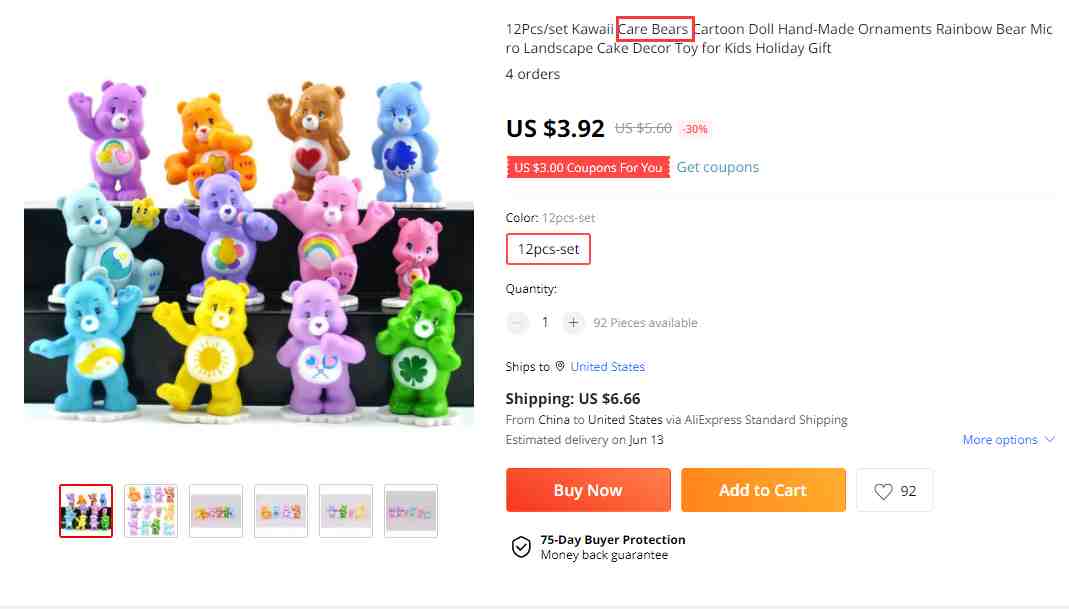Select the third product thumbnail

point(216,511)
